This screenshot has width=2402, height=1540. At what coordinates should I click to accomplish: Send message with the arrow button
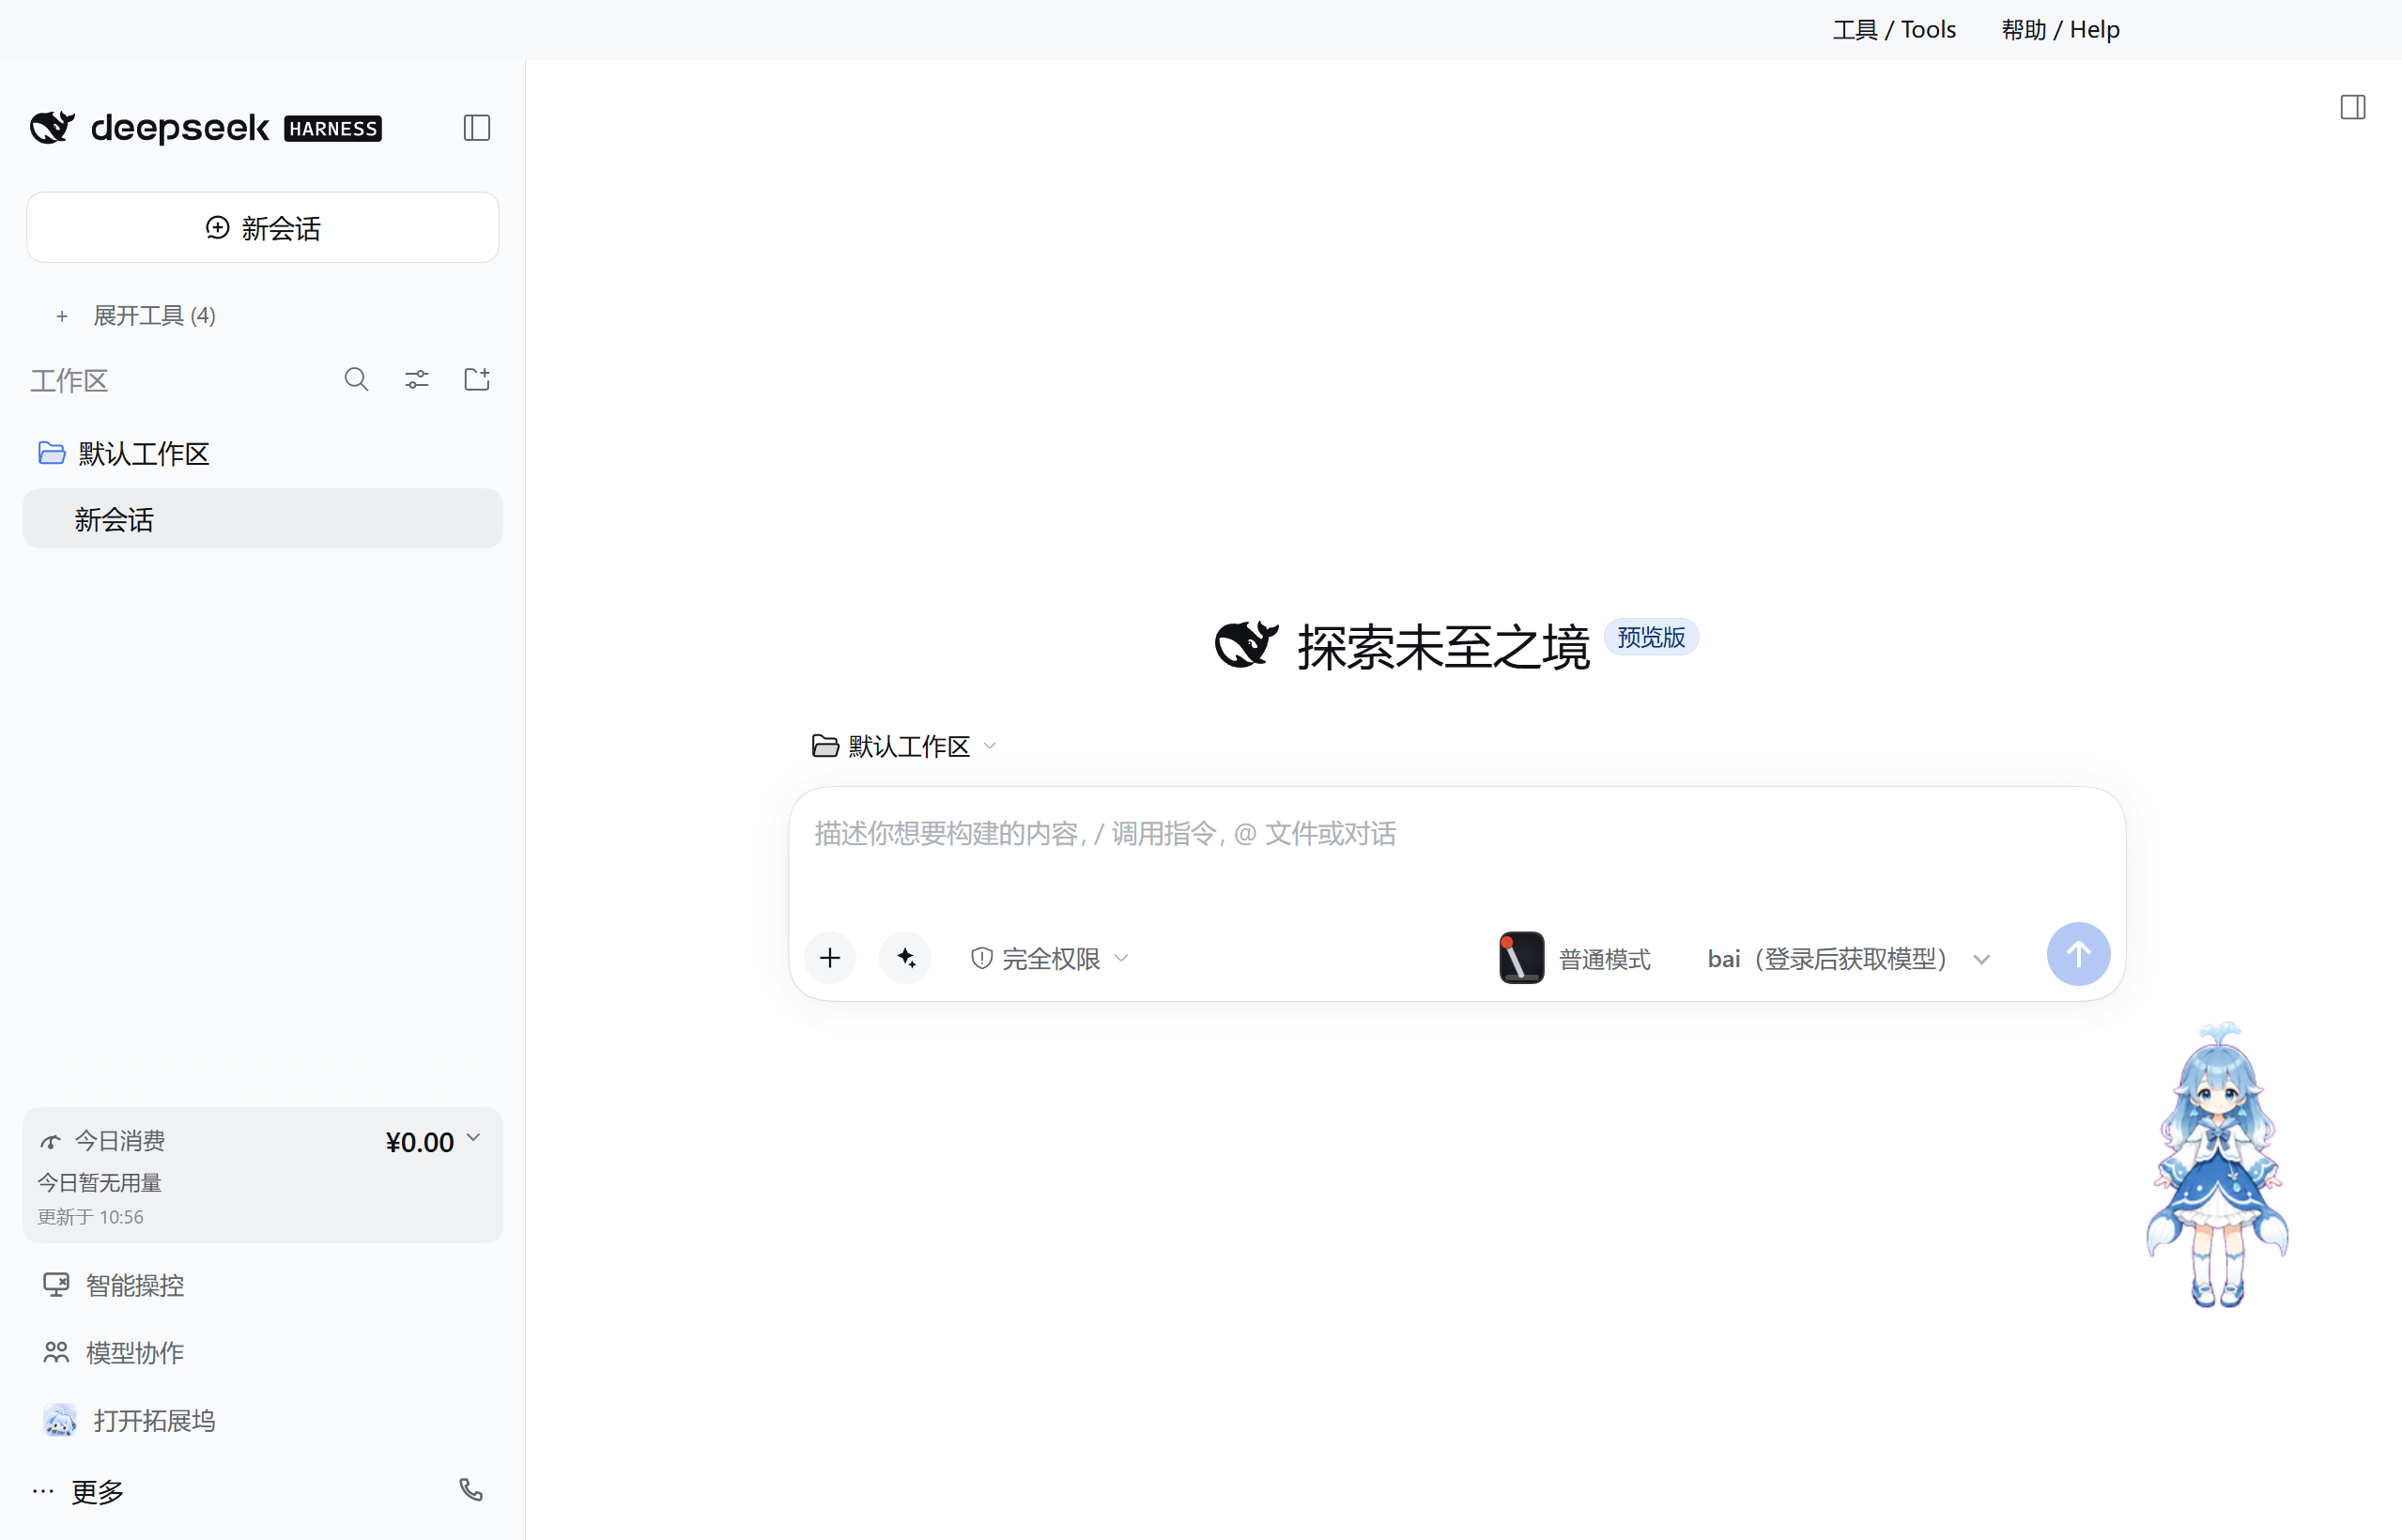(2078, 954)
